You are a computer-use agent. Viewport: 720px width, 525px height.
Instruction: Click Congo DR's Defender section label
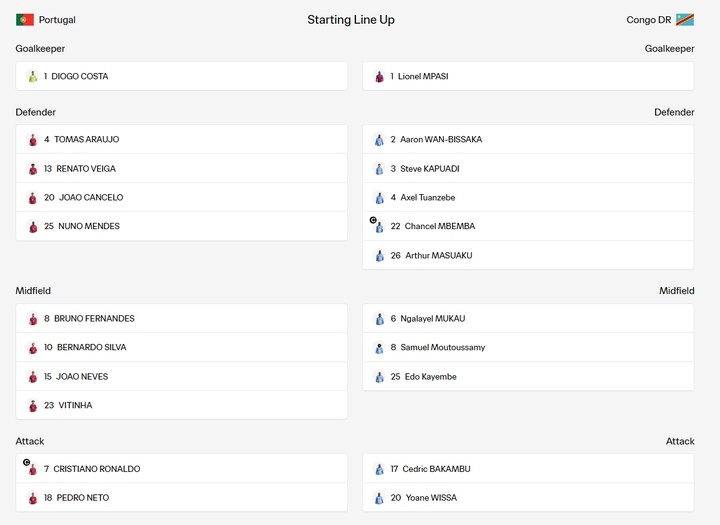pos(675,112)
